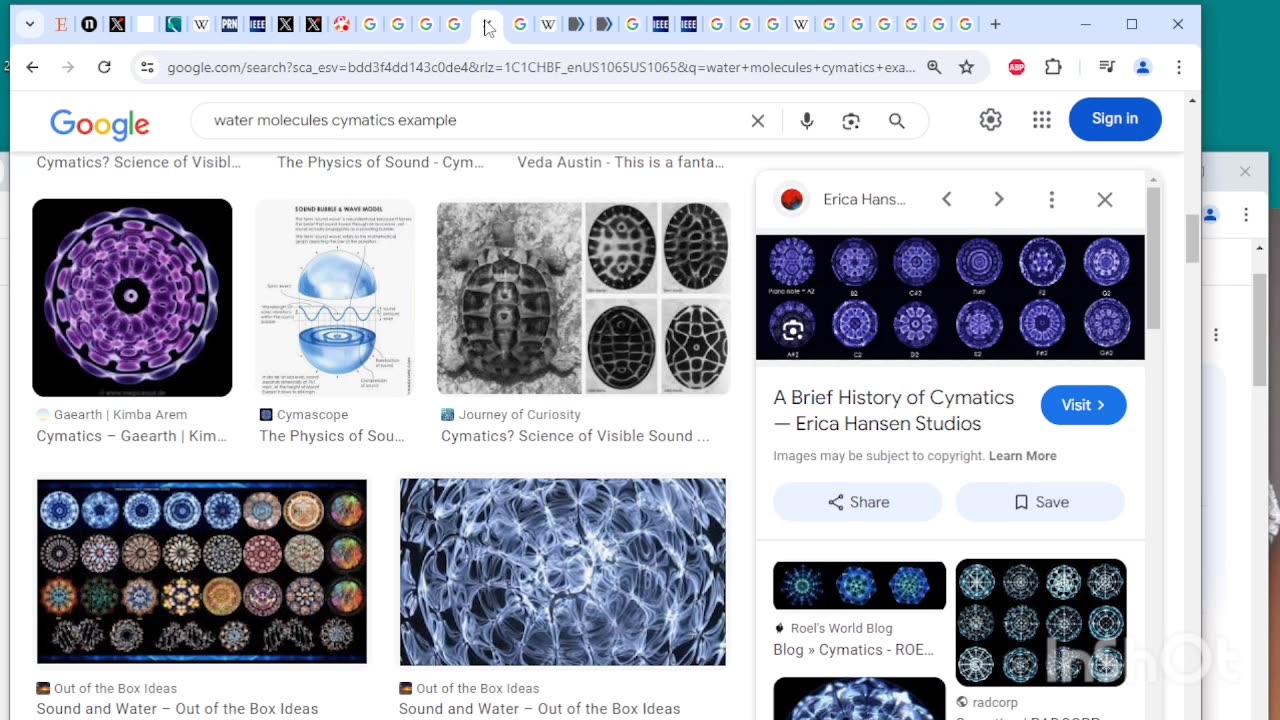The height and width of the screenshot is (720, 1280).
Task: Switch to the red-and-white icon tab
Action: click(341, 24)
